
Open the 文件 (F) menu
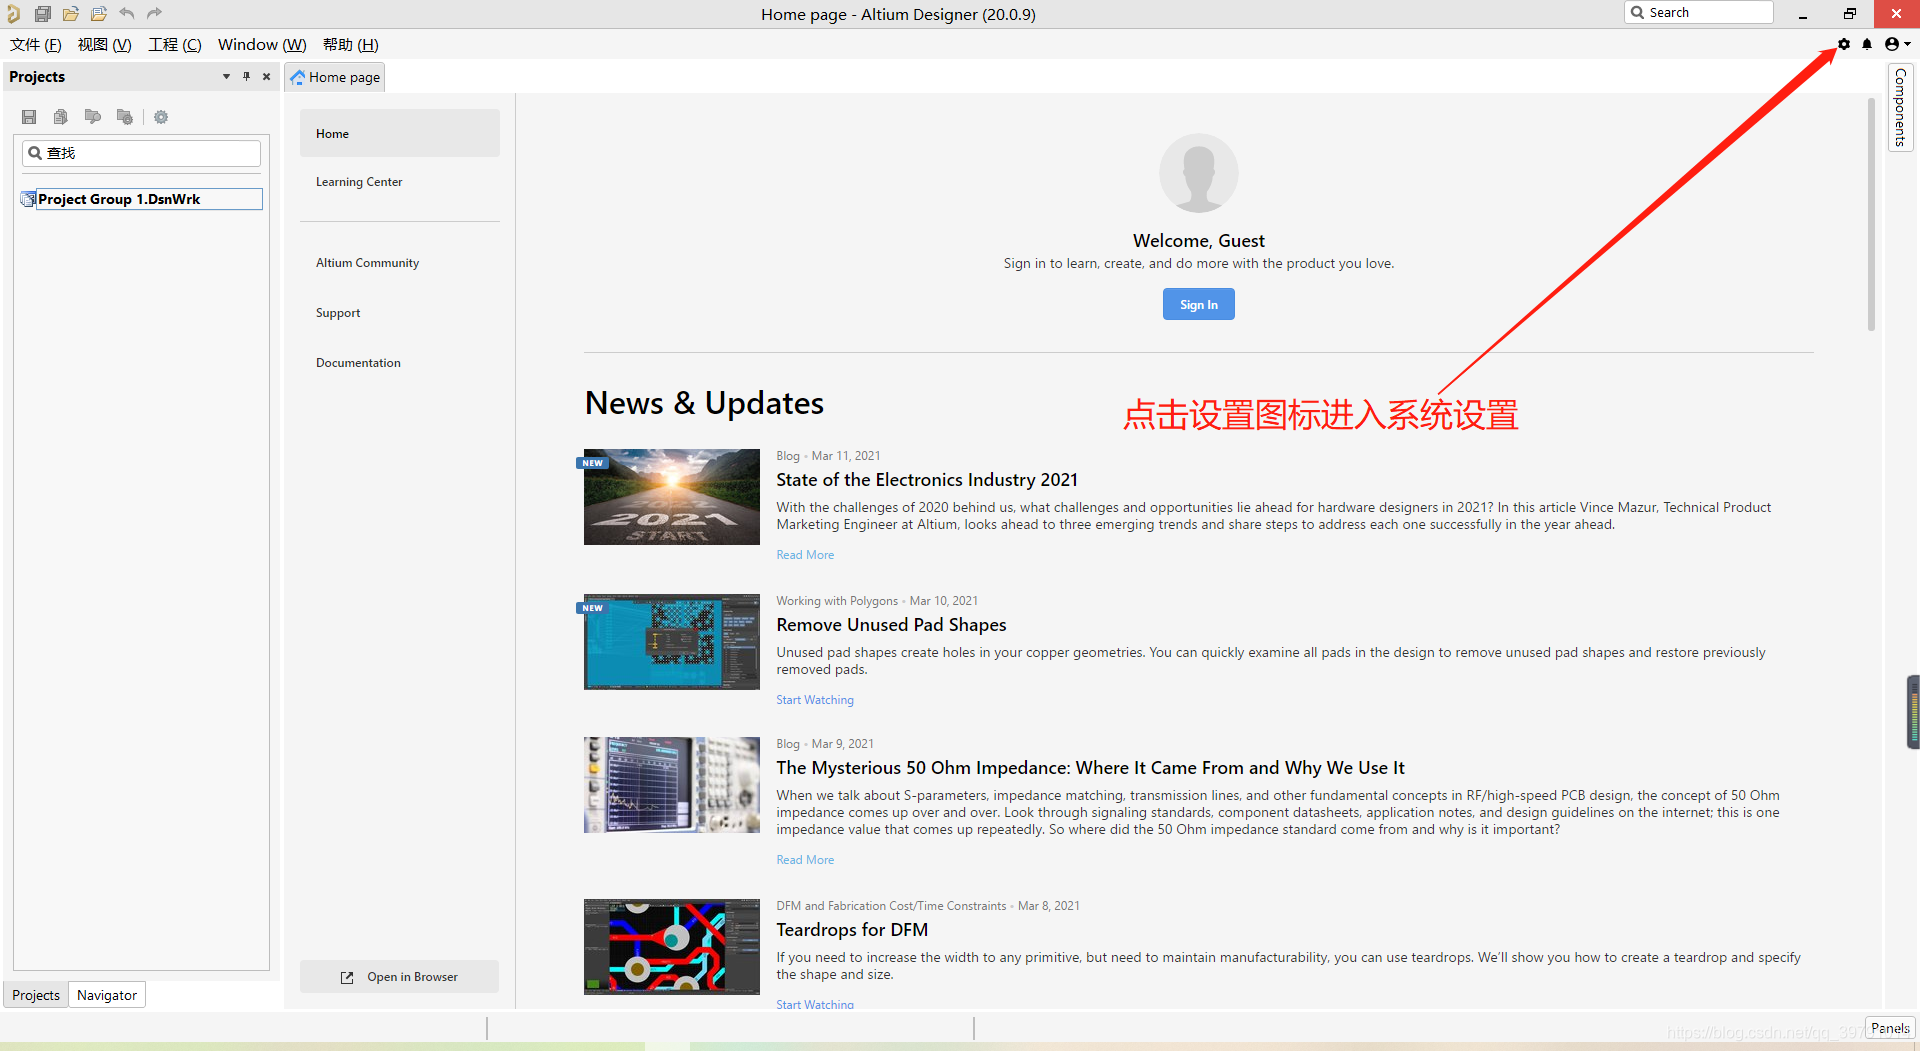36,45
